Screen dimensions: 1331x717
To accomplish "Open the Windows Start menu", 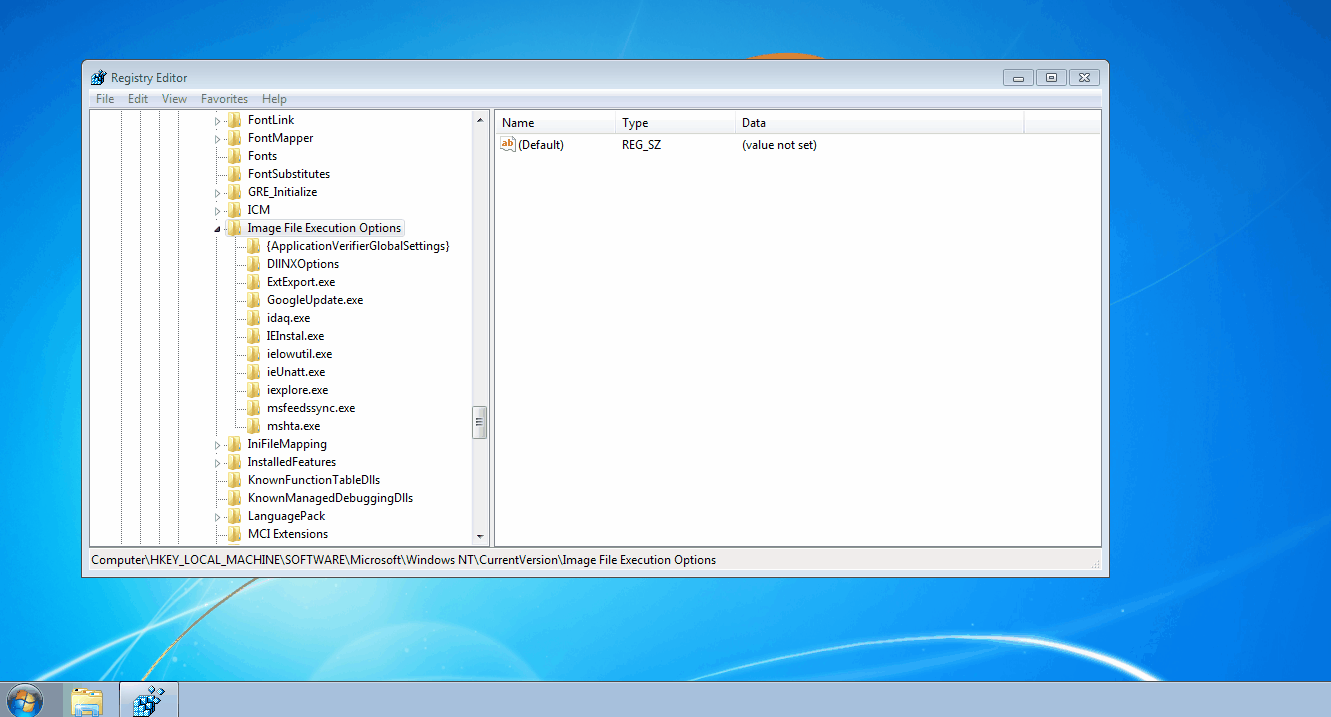I will click(24, 701).
